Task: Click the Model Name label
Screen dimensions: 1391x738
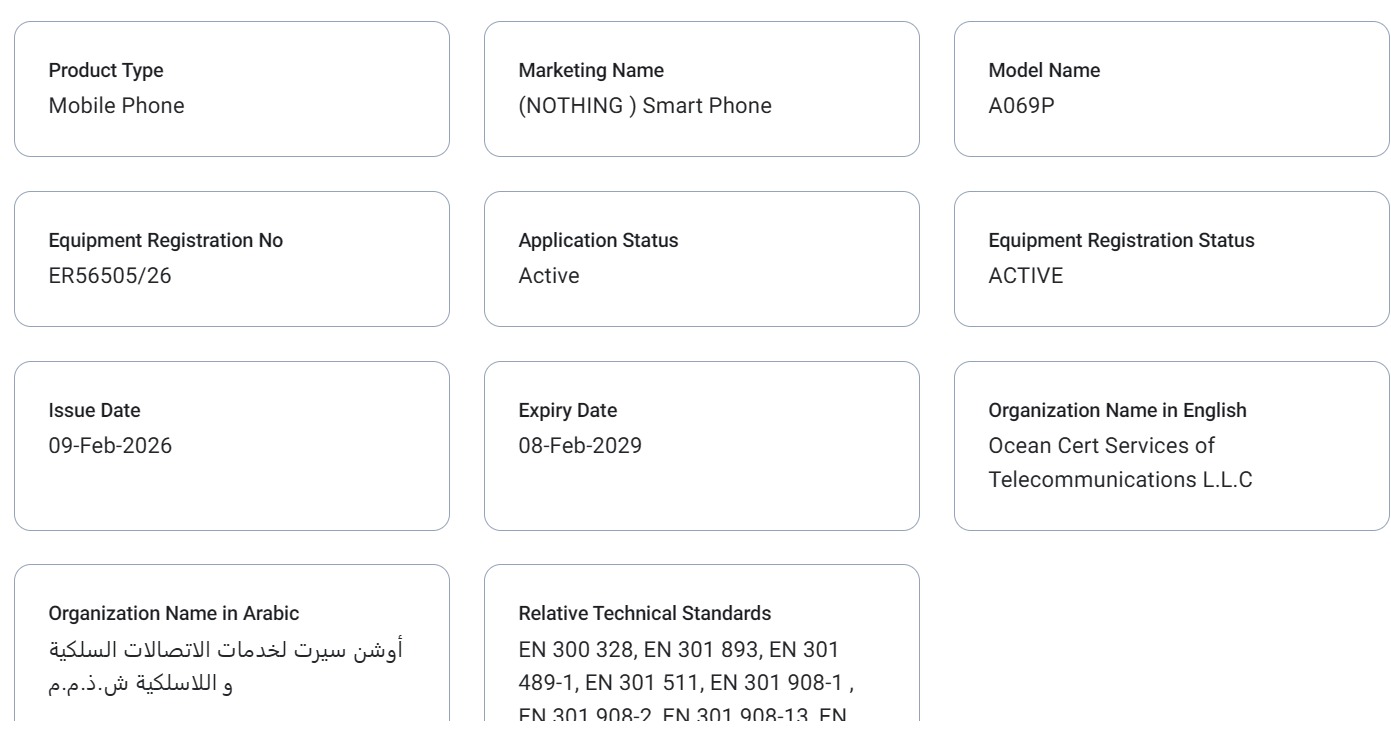Action: (1044, 71)
